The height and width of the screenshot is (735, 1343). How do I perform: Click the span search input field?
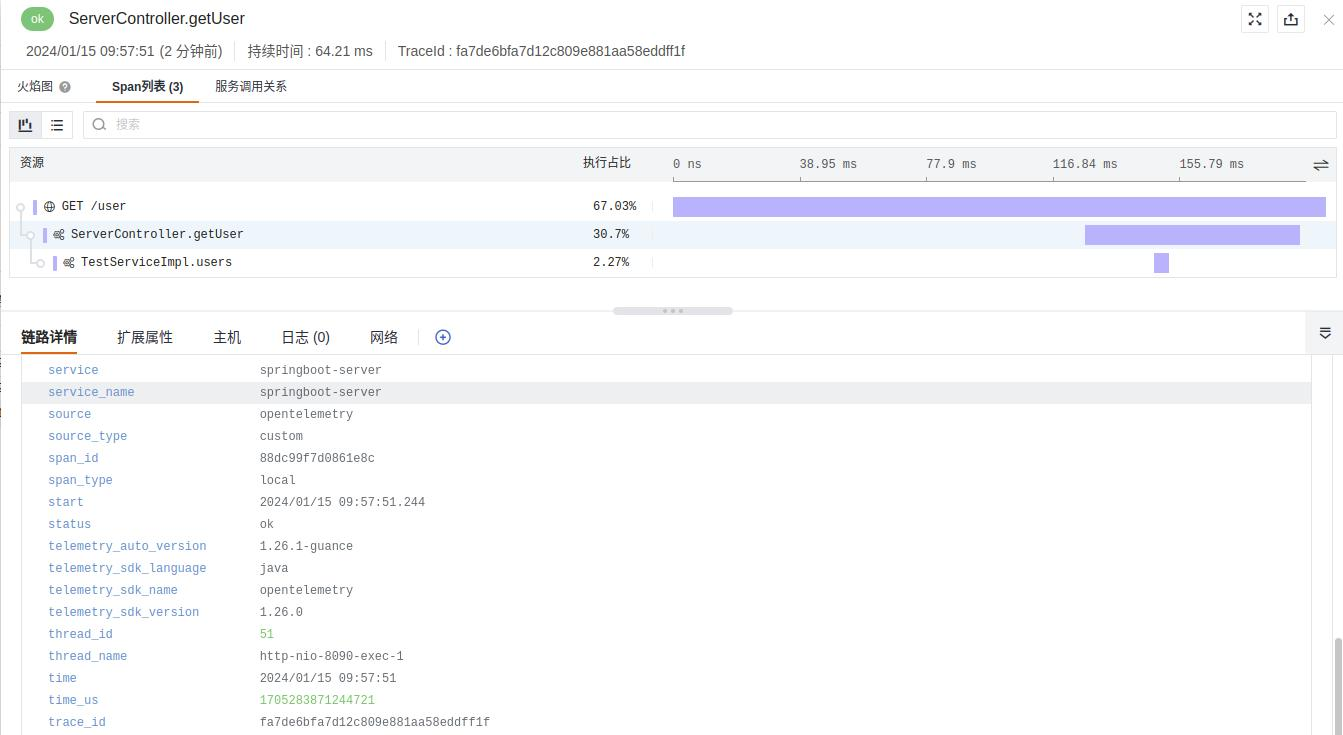coord(710,125)
